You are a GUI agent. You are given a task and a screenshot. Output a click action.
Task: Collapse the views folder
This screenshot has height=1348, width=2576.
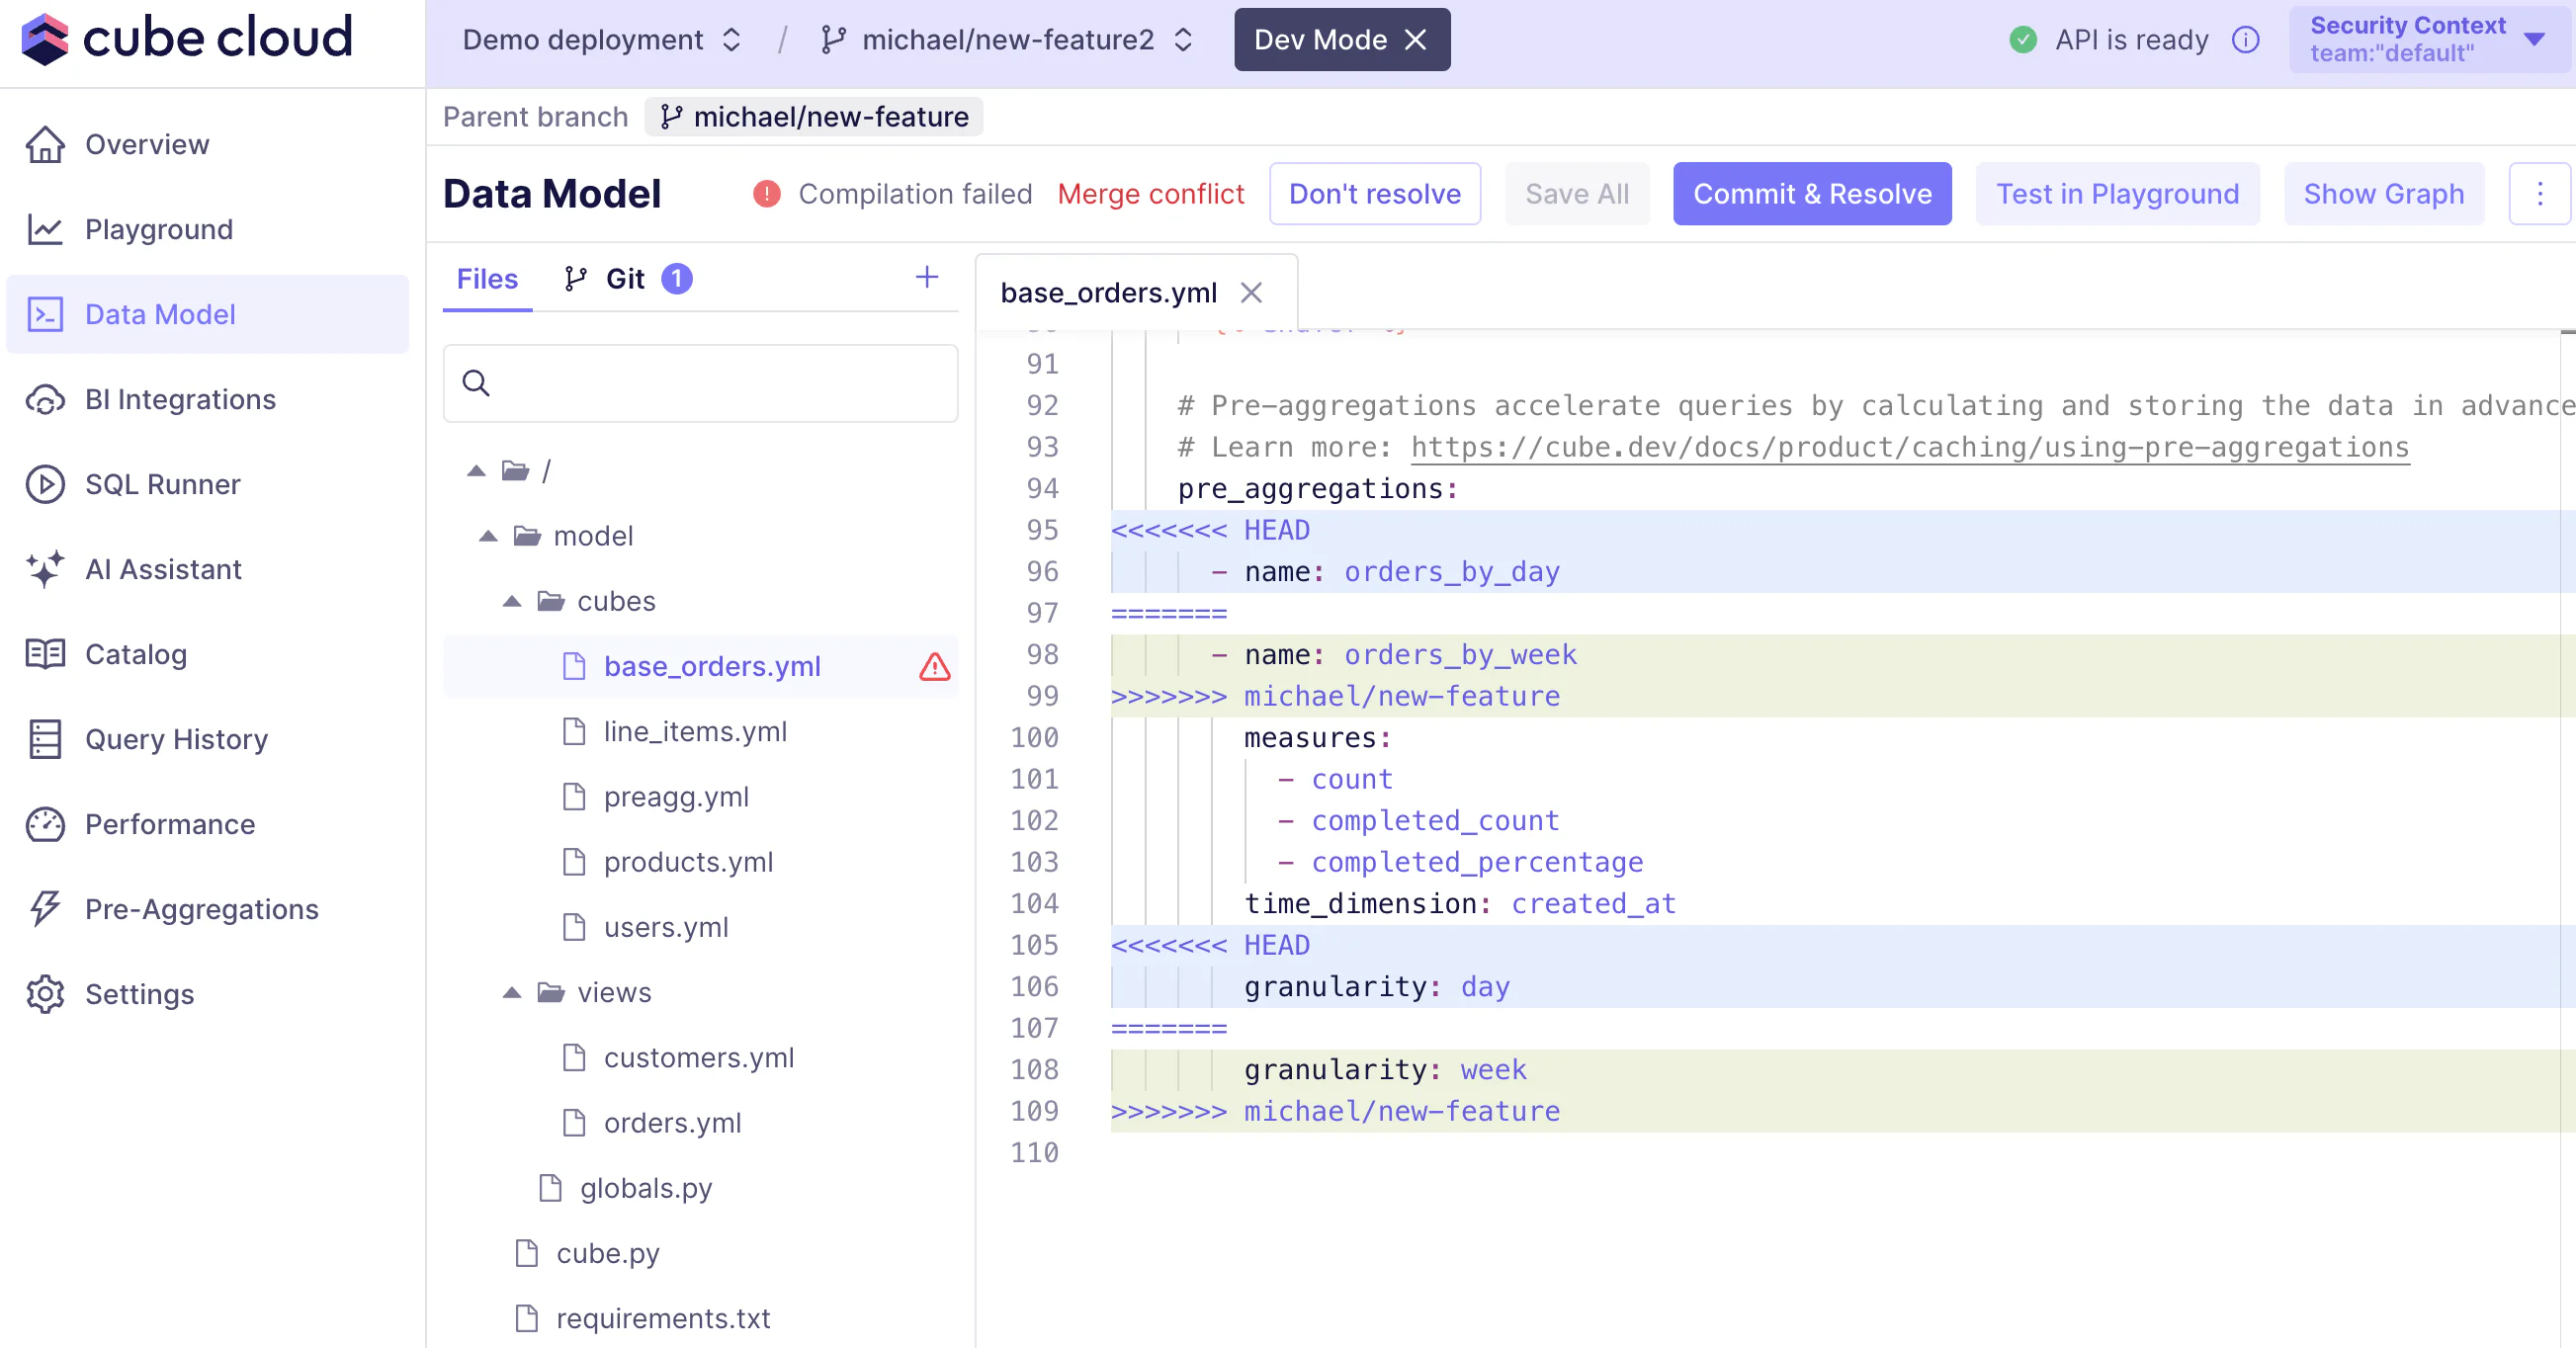512,992
